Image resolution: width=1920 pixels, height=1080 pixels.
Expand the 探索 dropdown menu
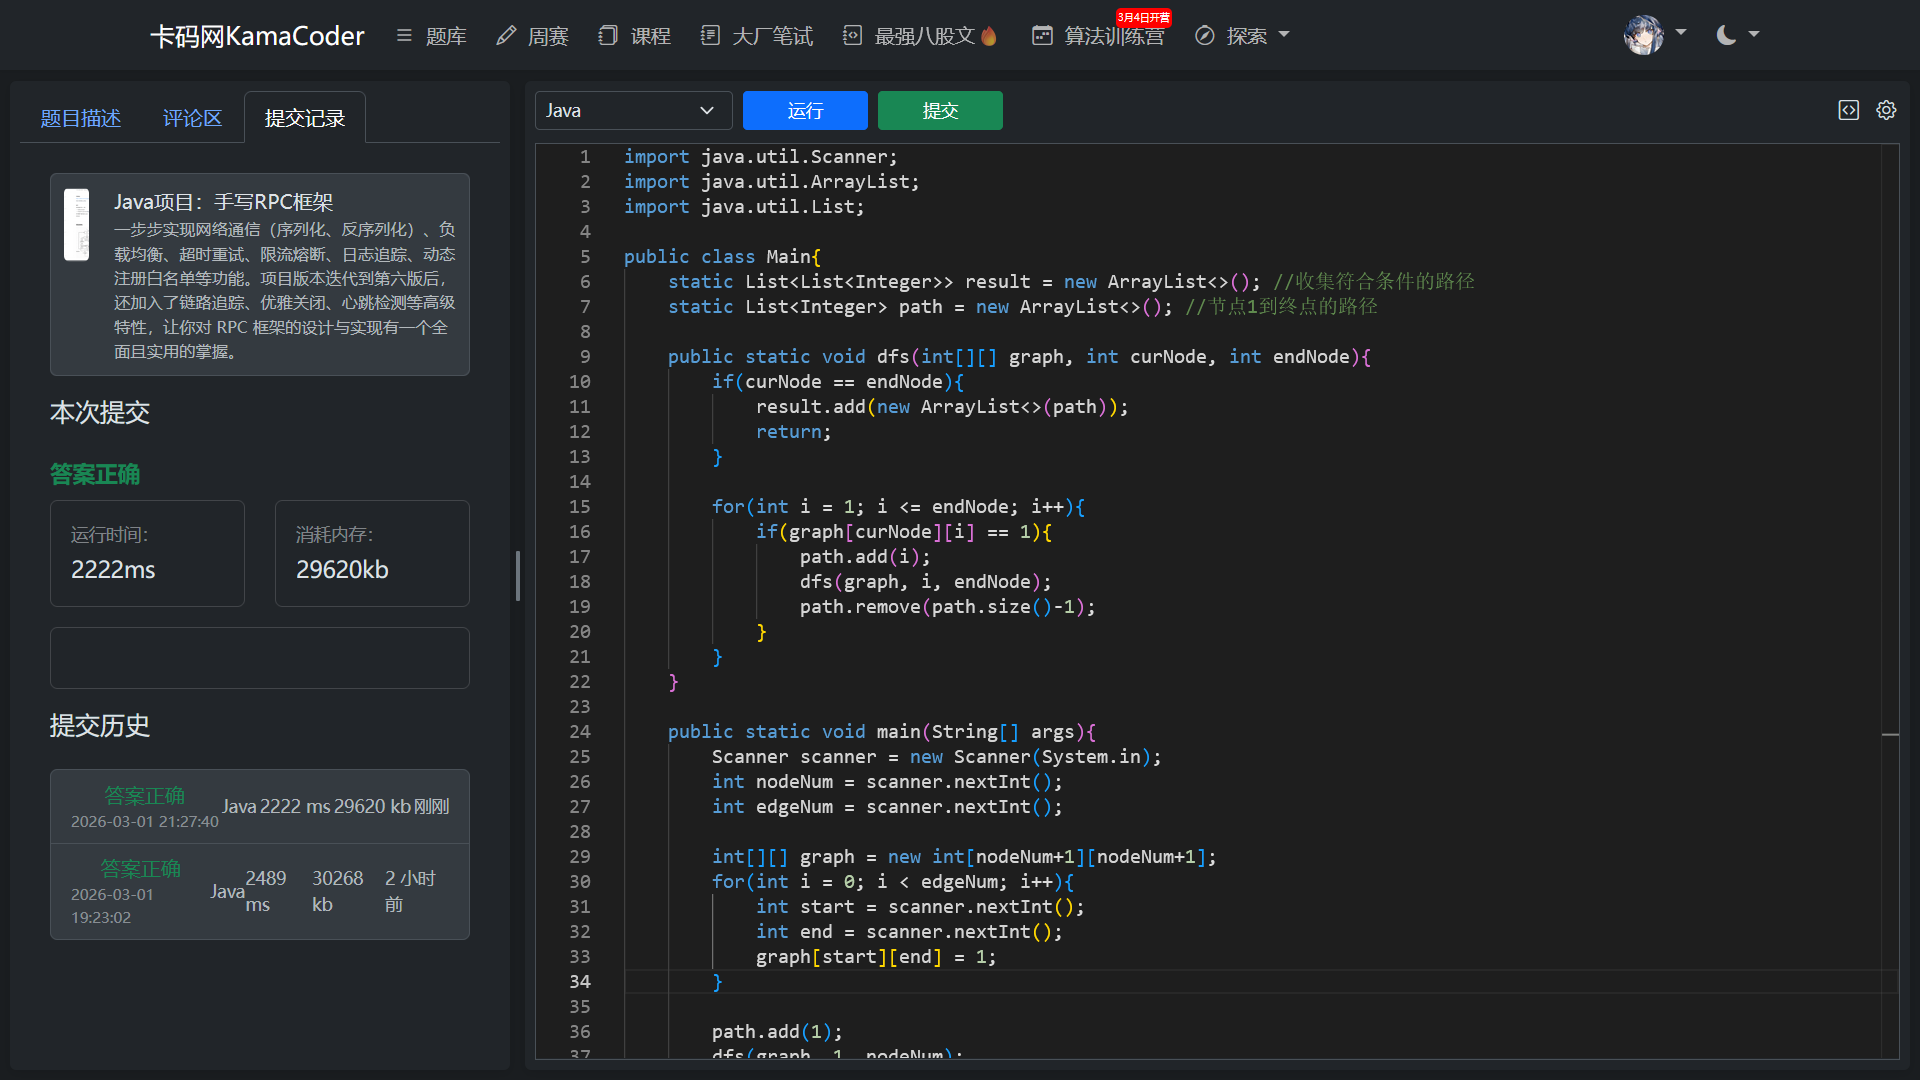[x=1243, y=36]
